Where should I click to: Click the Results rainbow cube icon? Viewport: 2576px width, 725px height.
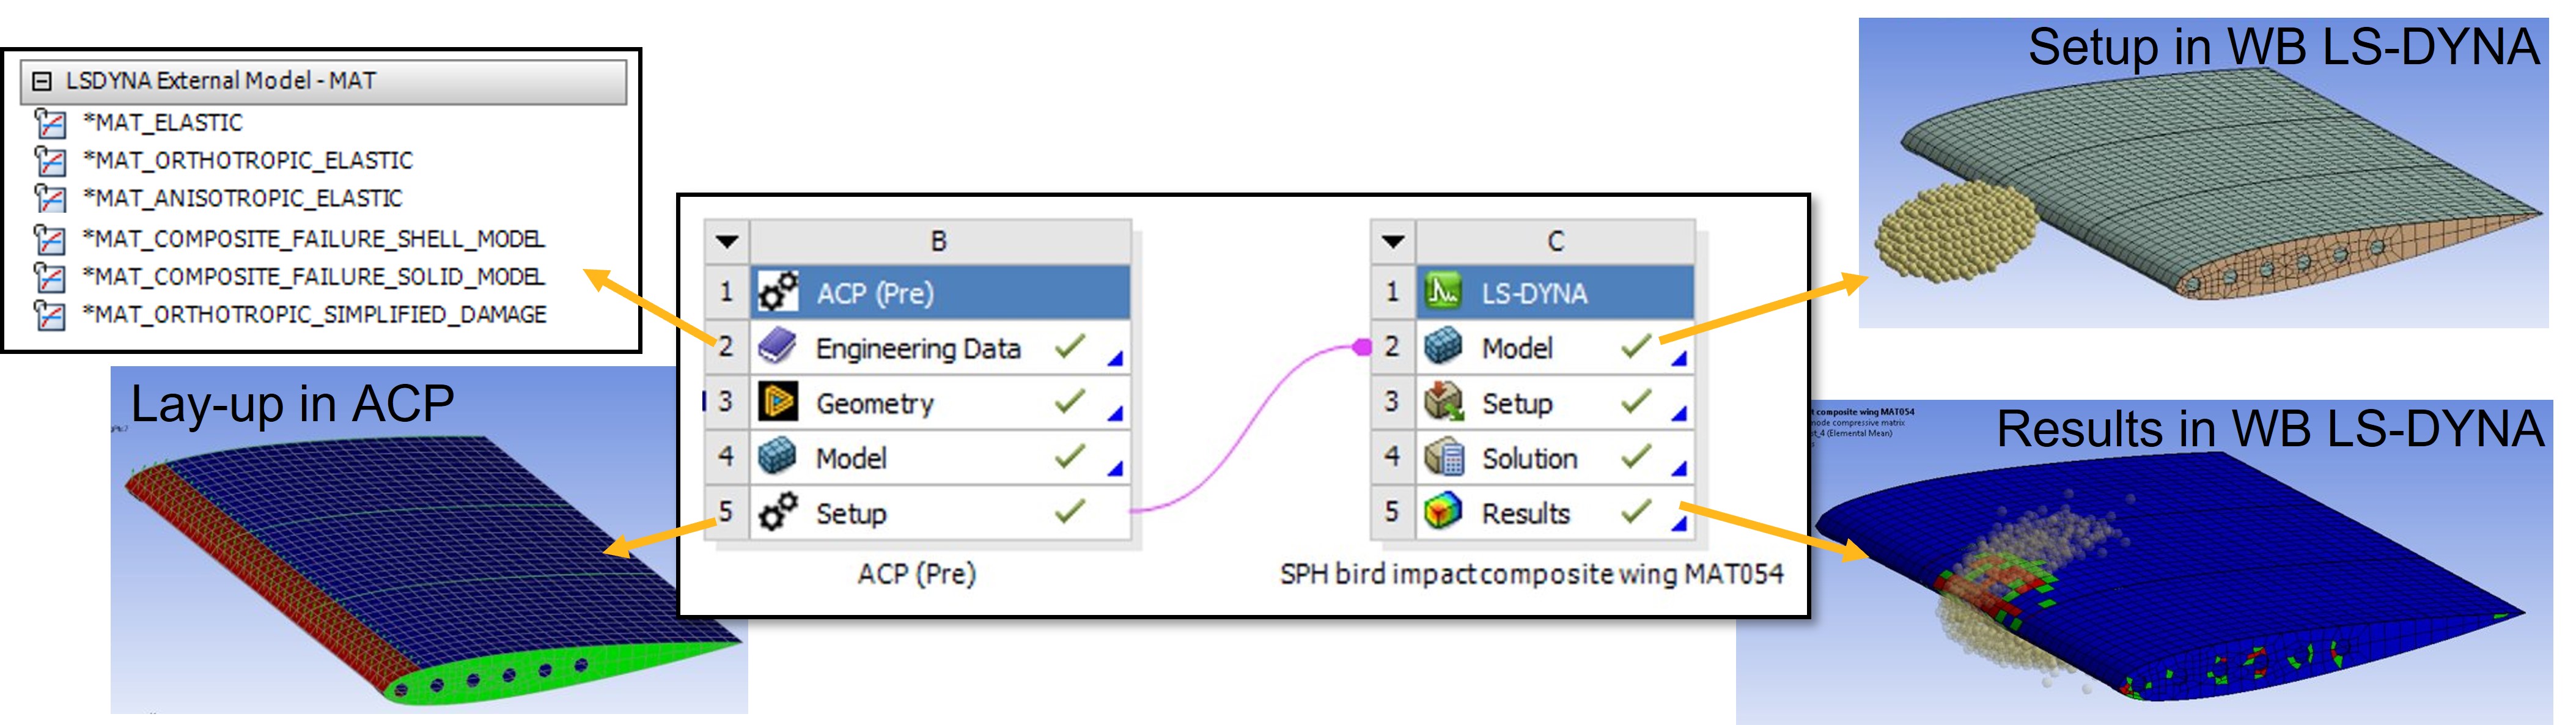1443,512
